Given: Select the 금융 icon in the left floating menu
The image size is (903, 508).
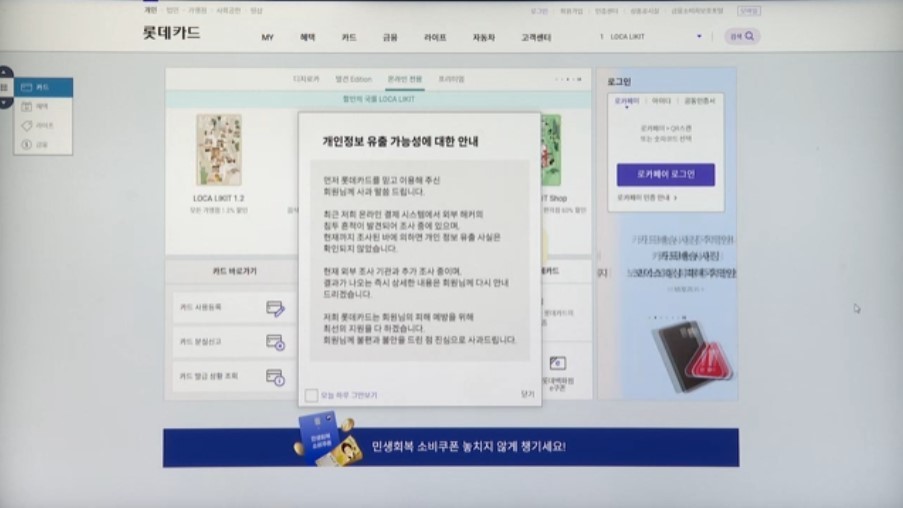Looking at the screenshot, I should point(28,145).
